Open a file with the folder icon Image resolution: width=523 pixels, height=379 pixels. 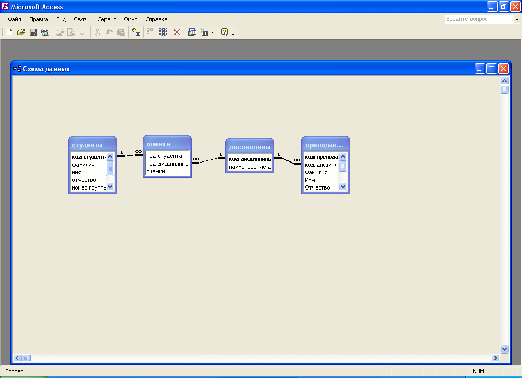tap(21, 32)
